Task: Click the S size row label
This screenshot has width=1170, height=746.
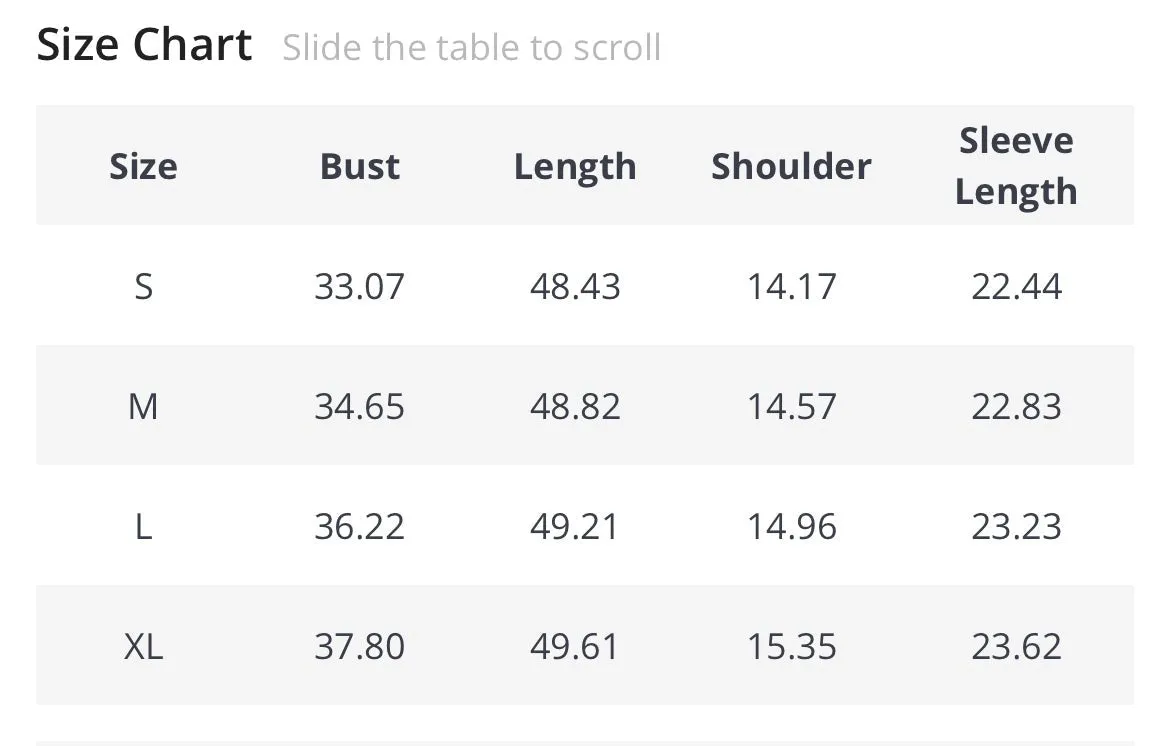Action: 143,286
